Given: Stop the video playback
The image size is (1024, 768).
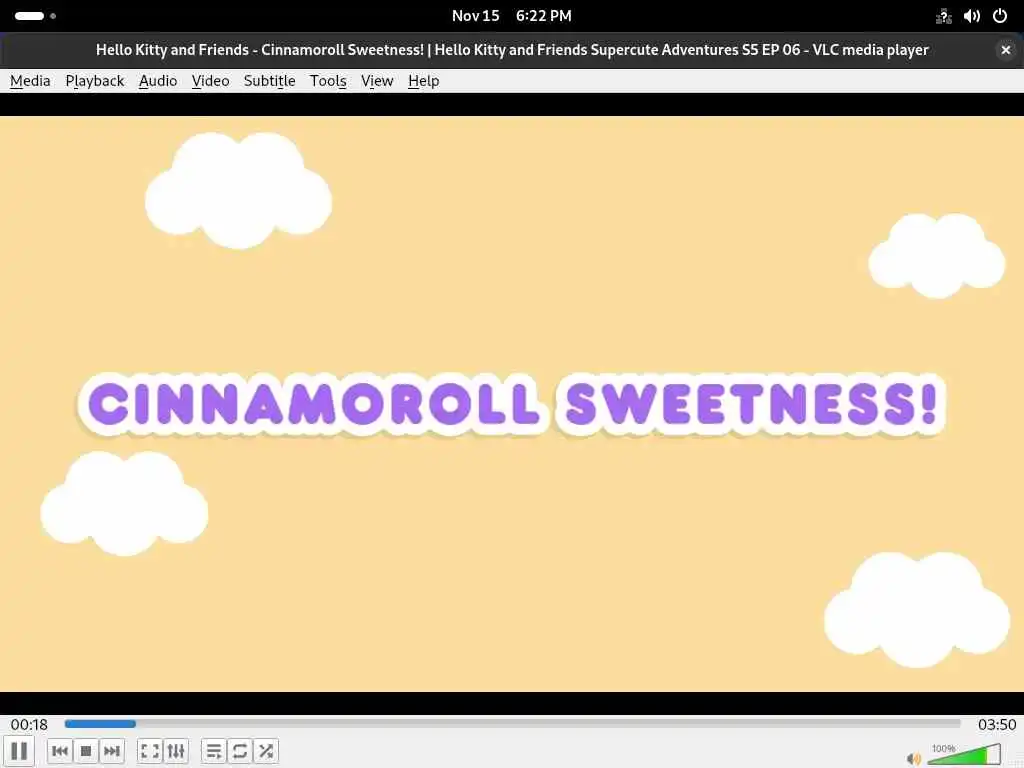Looking at the screenshot, I should [86, 751].
